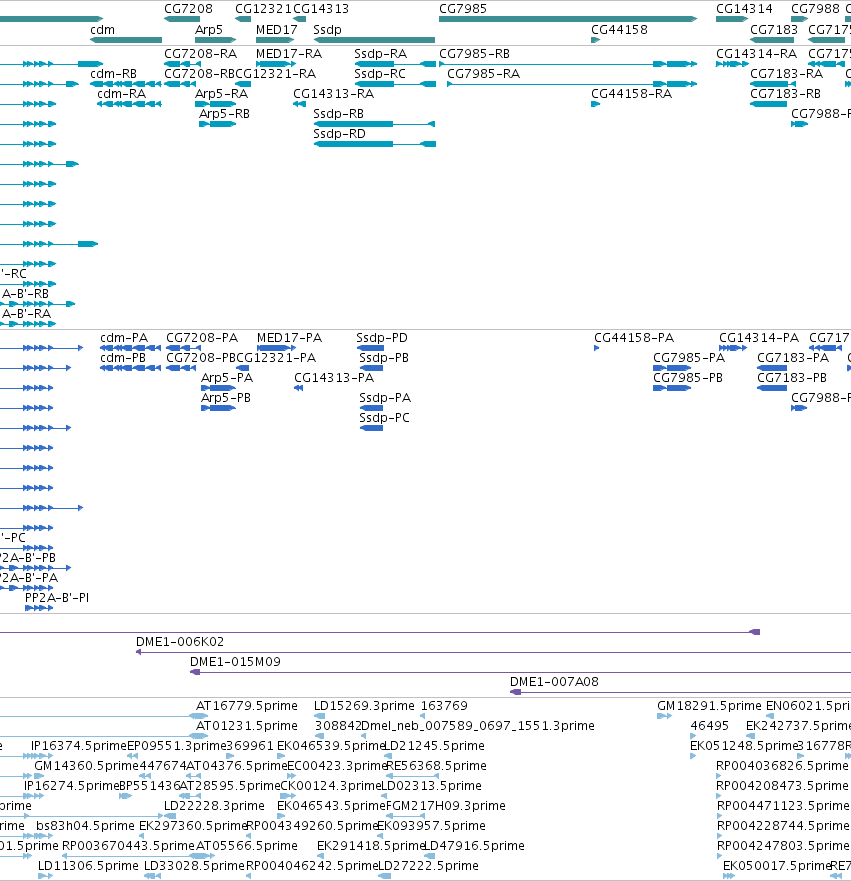This screenshot has height=881, width=851.
Task: Click the DME1-006K02 BAC label
Action: click(x=180, y=642)
